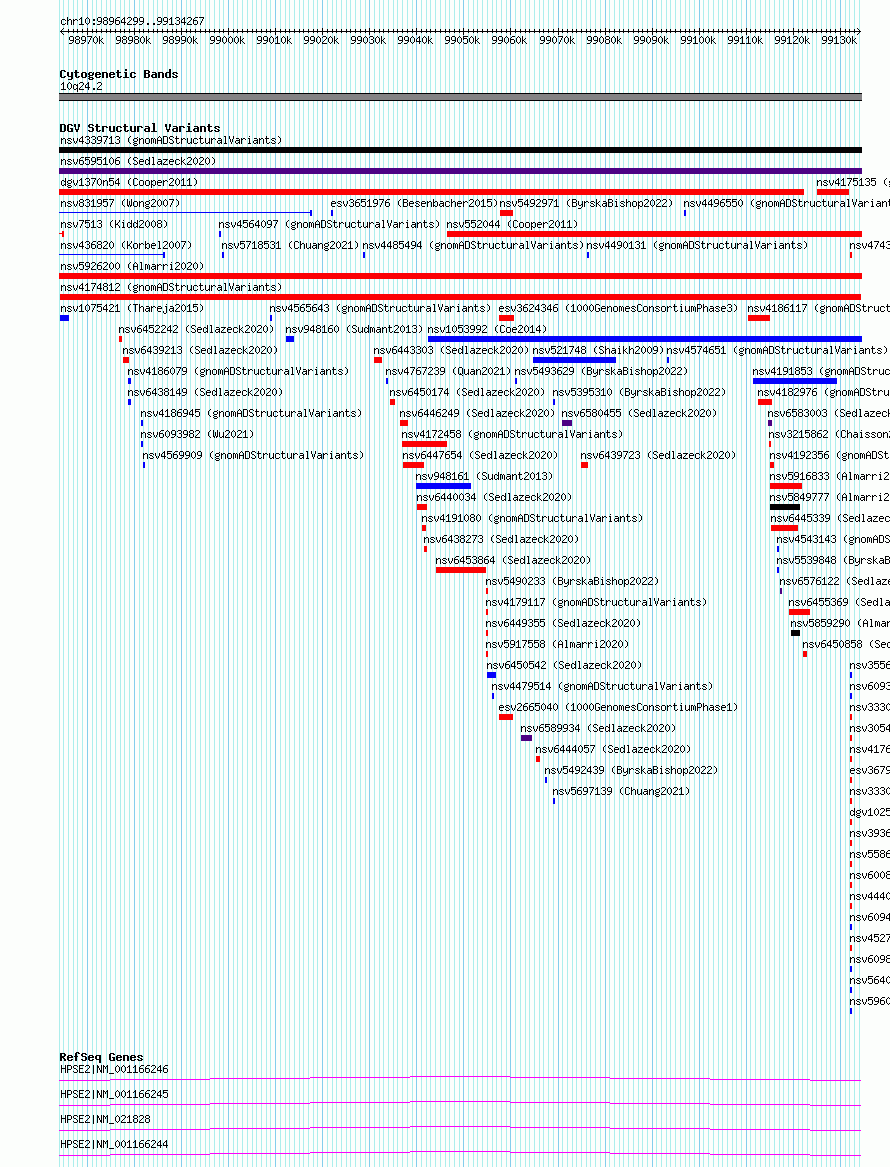Image resolution: width=890 pixels, height=1167 pixels.
Task: Click nsv6439723 (Sedlazeck2020) label
Action: [659, 455]
